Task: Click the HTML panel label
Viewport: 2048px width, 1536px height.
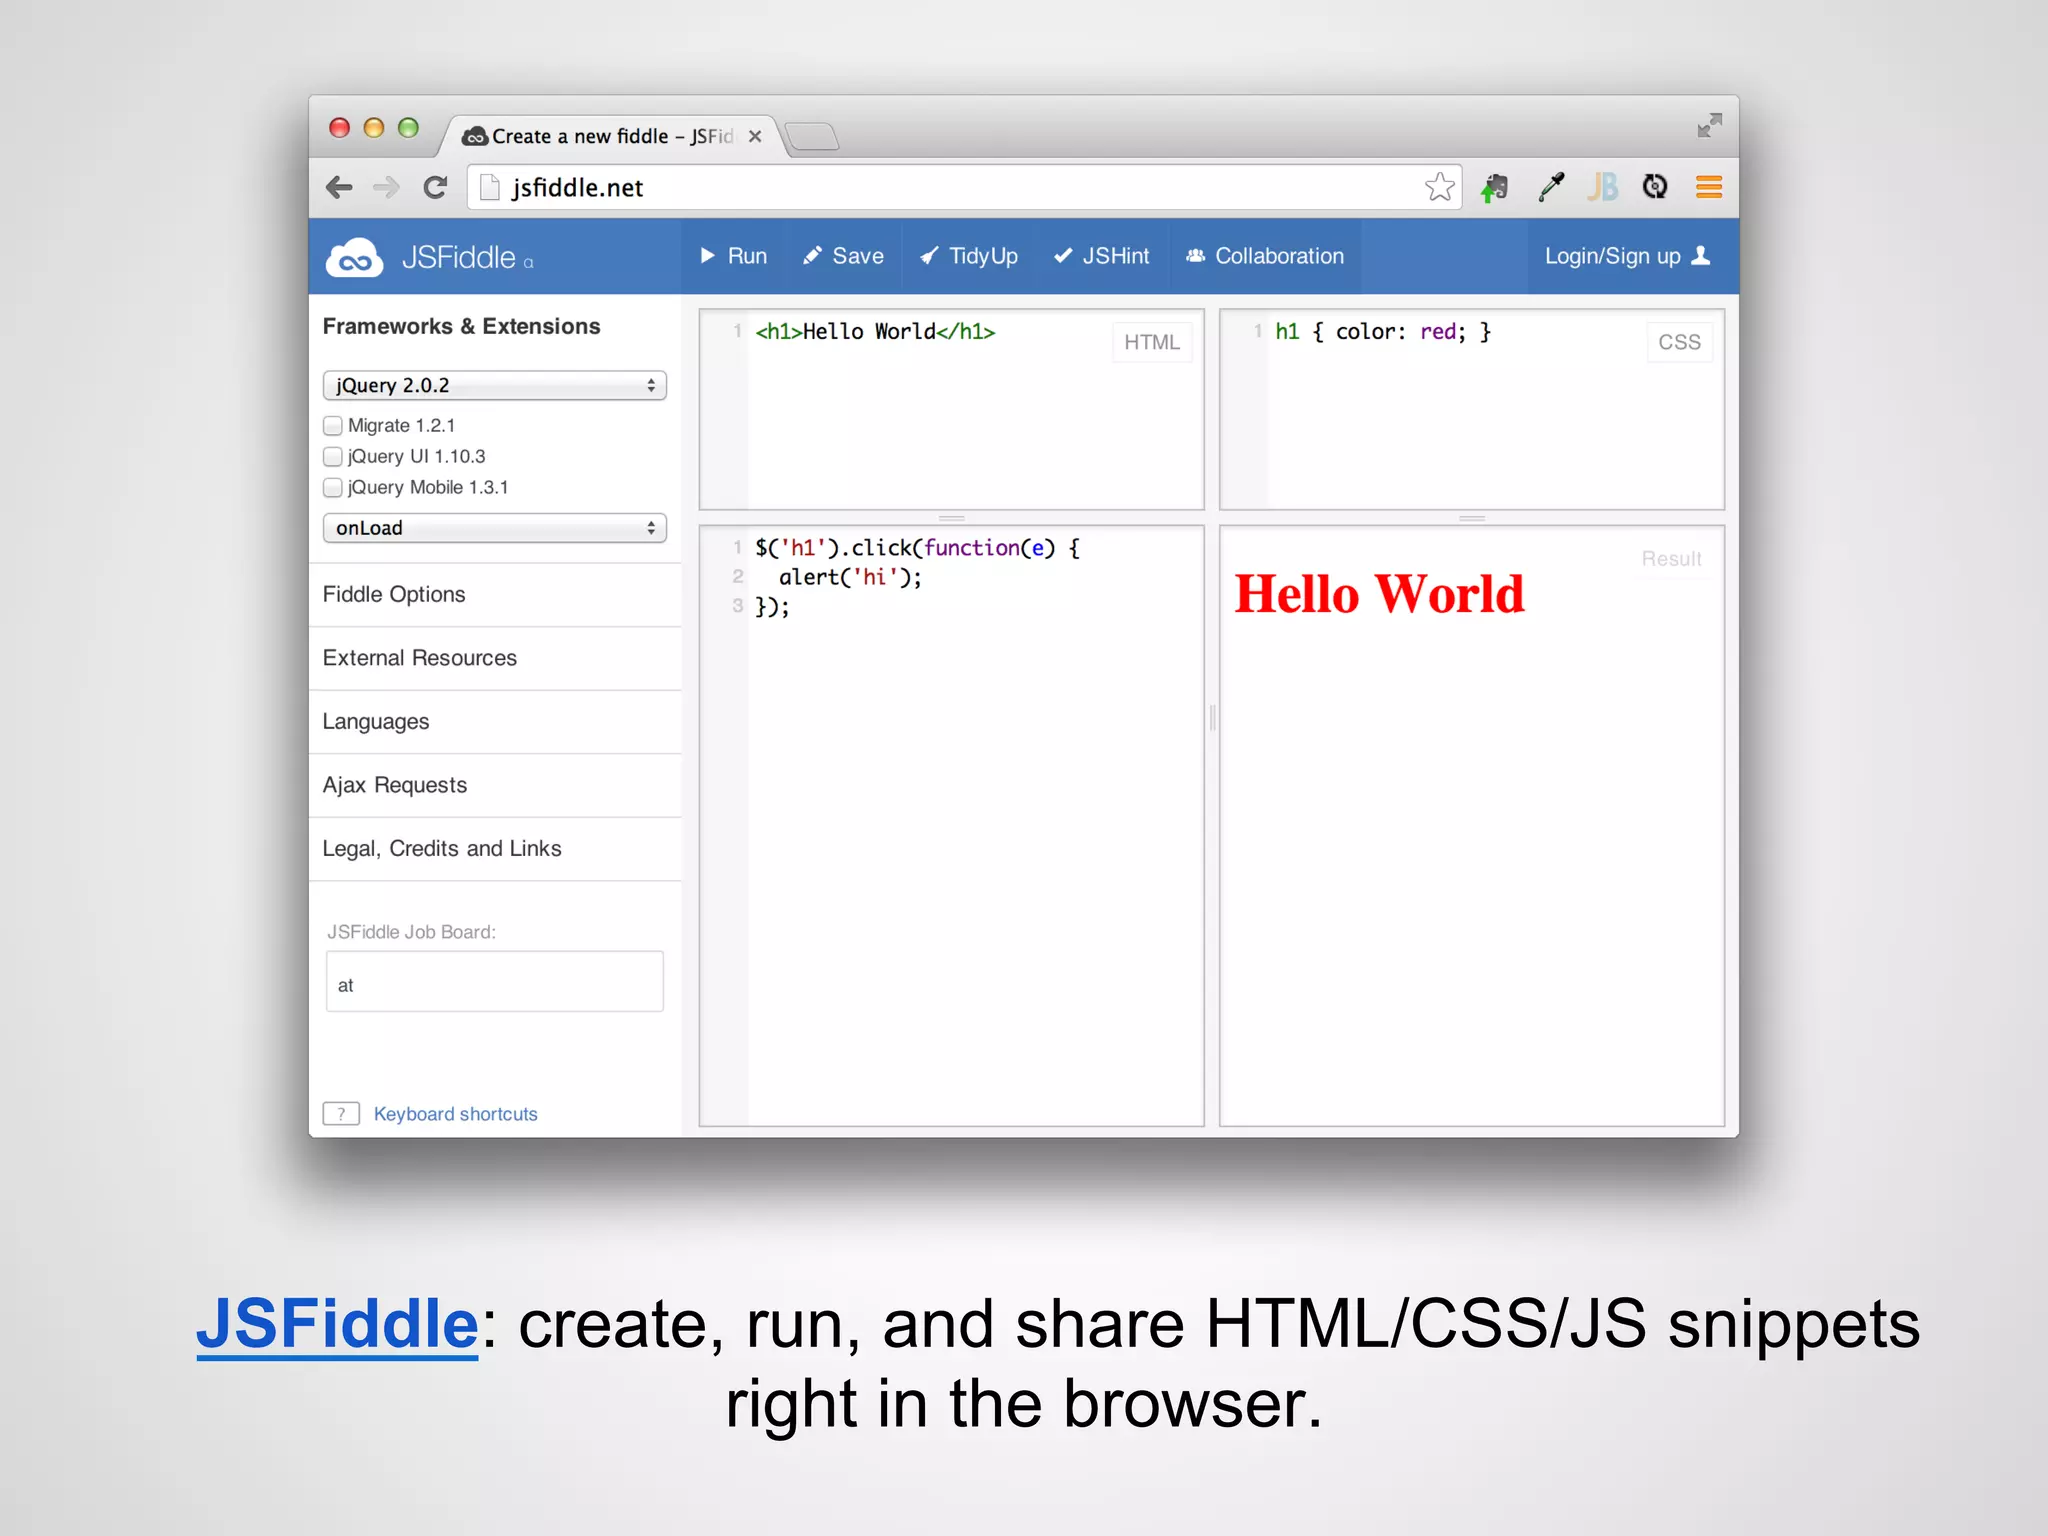Action: coord(1151,342)
